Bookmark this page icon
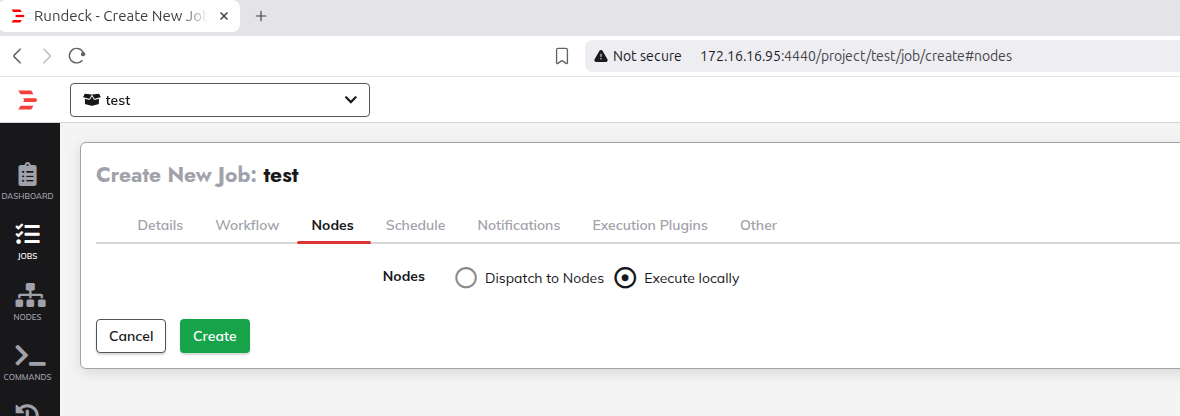Viewport: 1180px width, 416px height. [562, 56]
